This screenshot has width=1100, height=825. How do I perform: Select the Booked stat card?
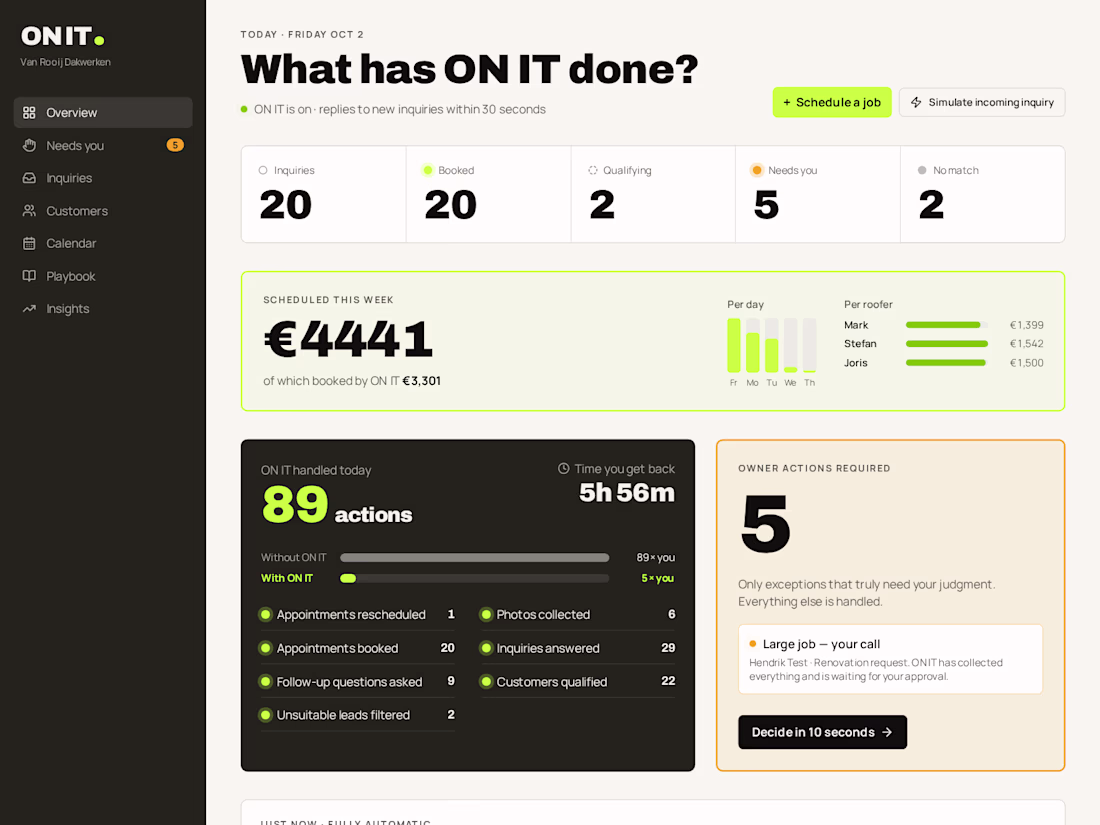click(x=489, y=194)
